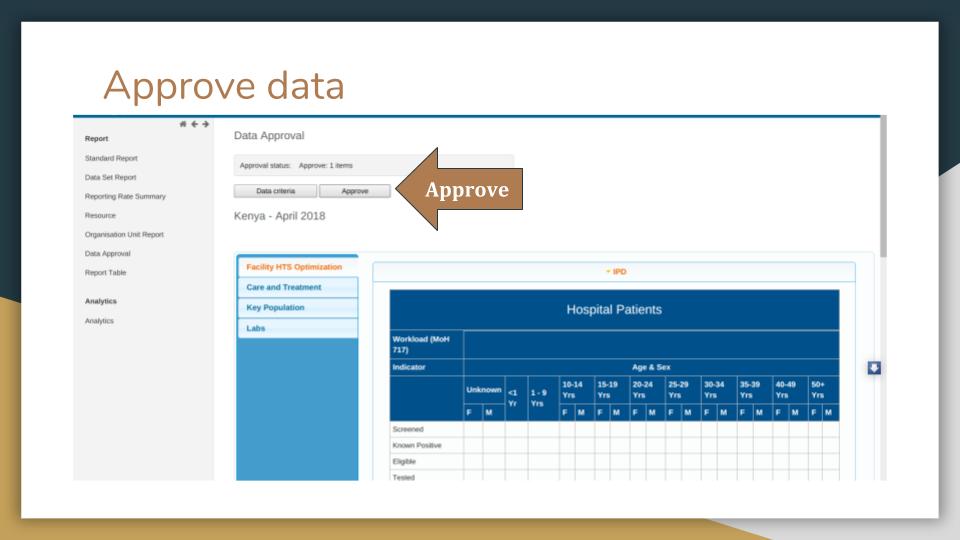Click the Indicator header cell

(x=427, y=367)
